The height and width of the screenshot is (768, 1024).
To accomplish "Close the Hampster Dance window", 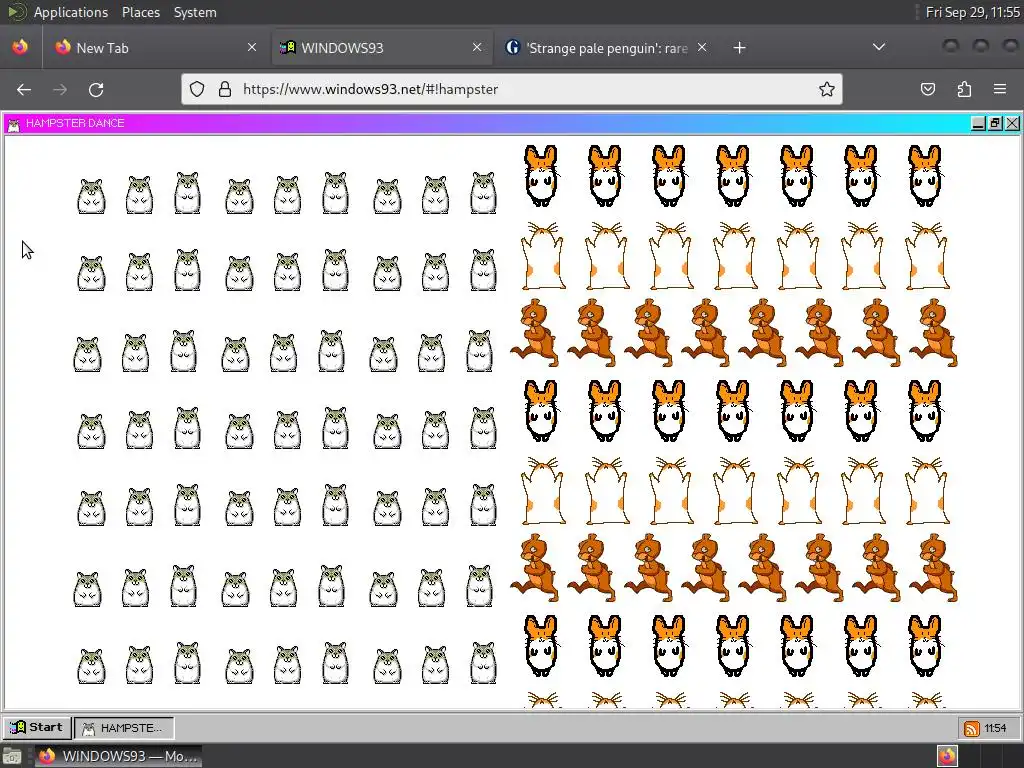I will [x=1012, y=123].
